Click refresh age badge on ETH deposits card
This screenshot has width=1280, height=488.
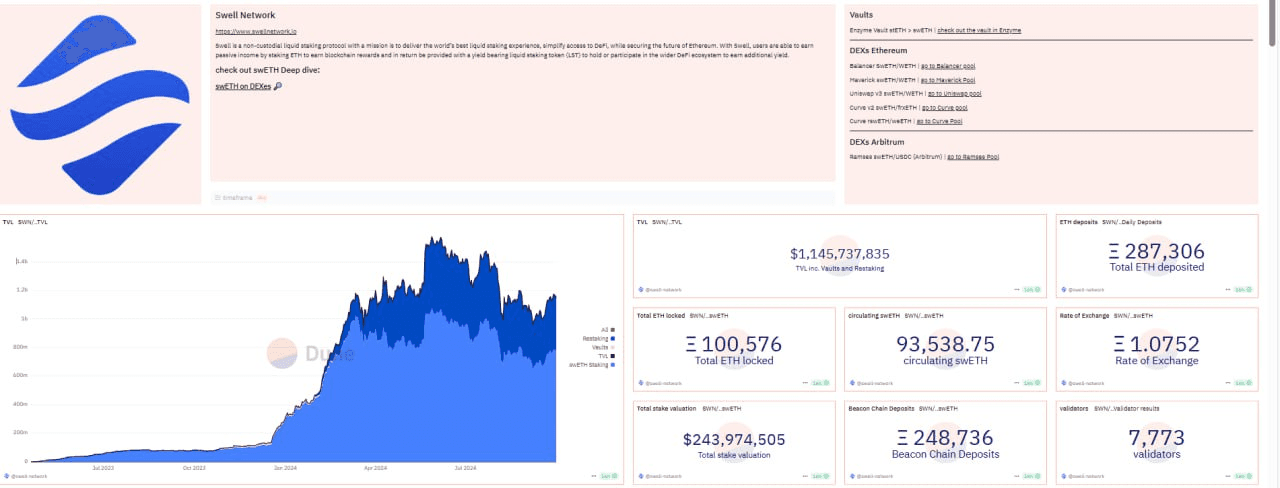pos(1245,290)
